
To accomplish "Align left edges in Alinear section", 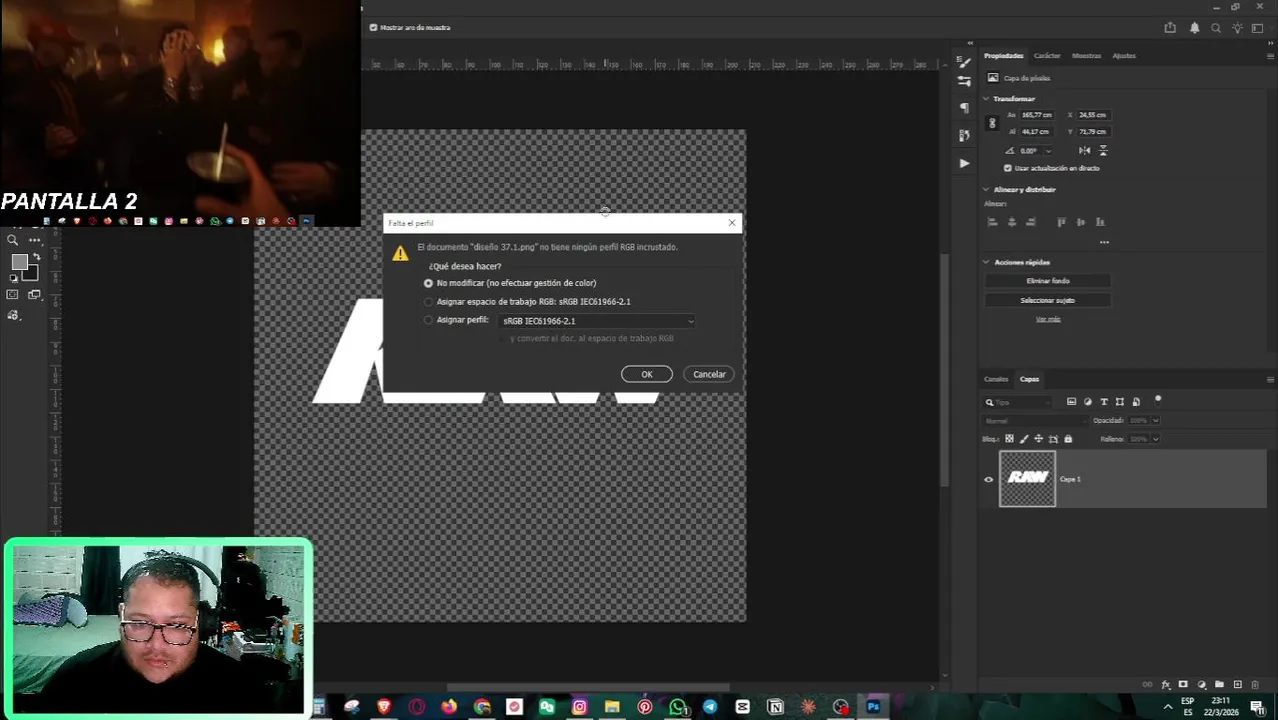I will point(992,222).
